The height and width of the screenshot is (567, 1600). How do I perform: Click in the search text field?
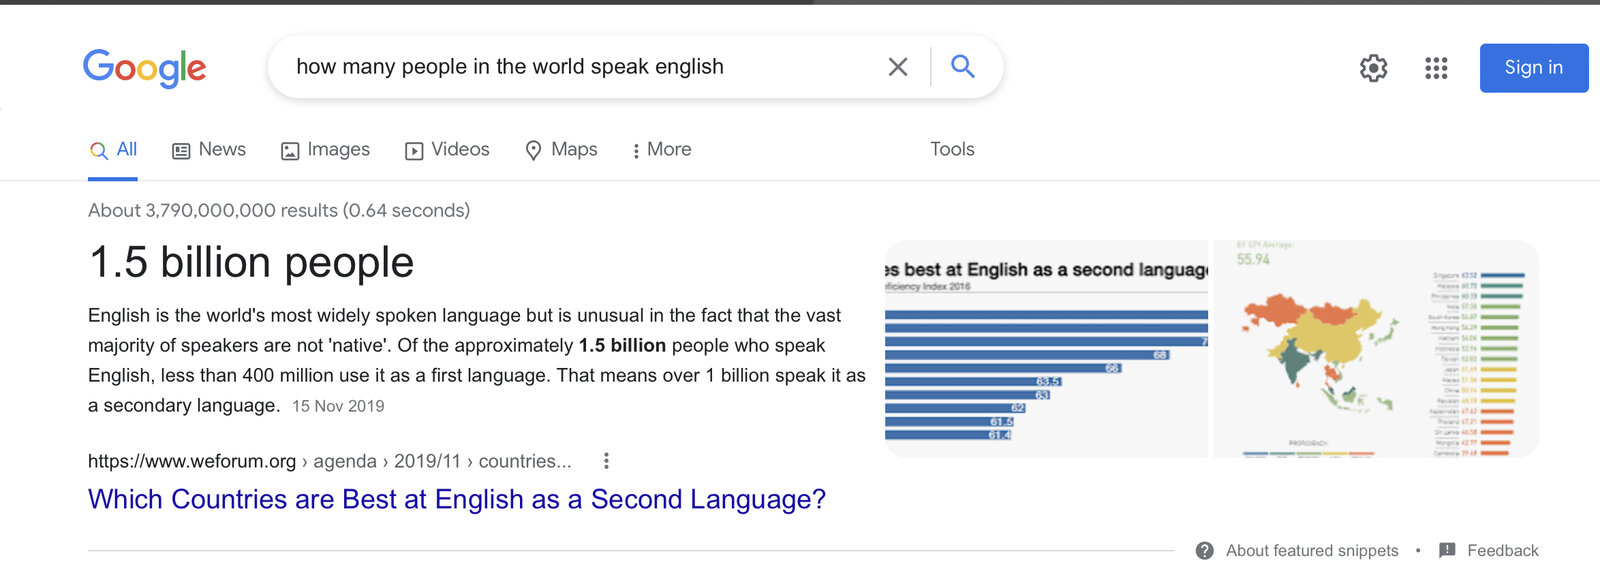580,67
